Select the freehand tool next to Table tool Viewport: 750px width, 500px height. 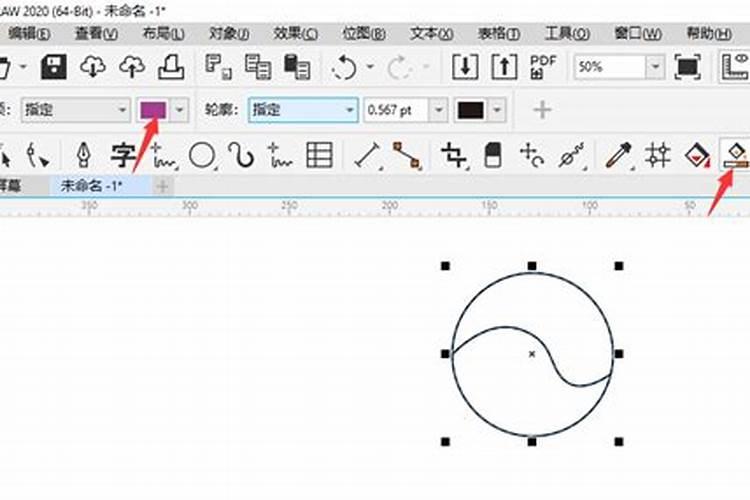point(280,155)
